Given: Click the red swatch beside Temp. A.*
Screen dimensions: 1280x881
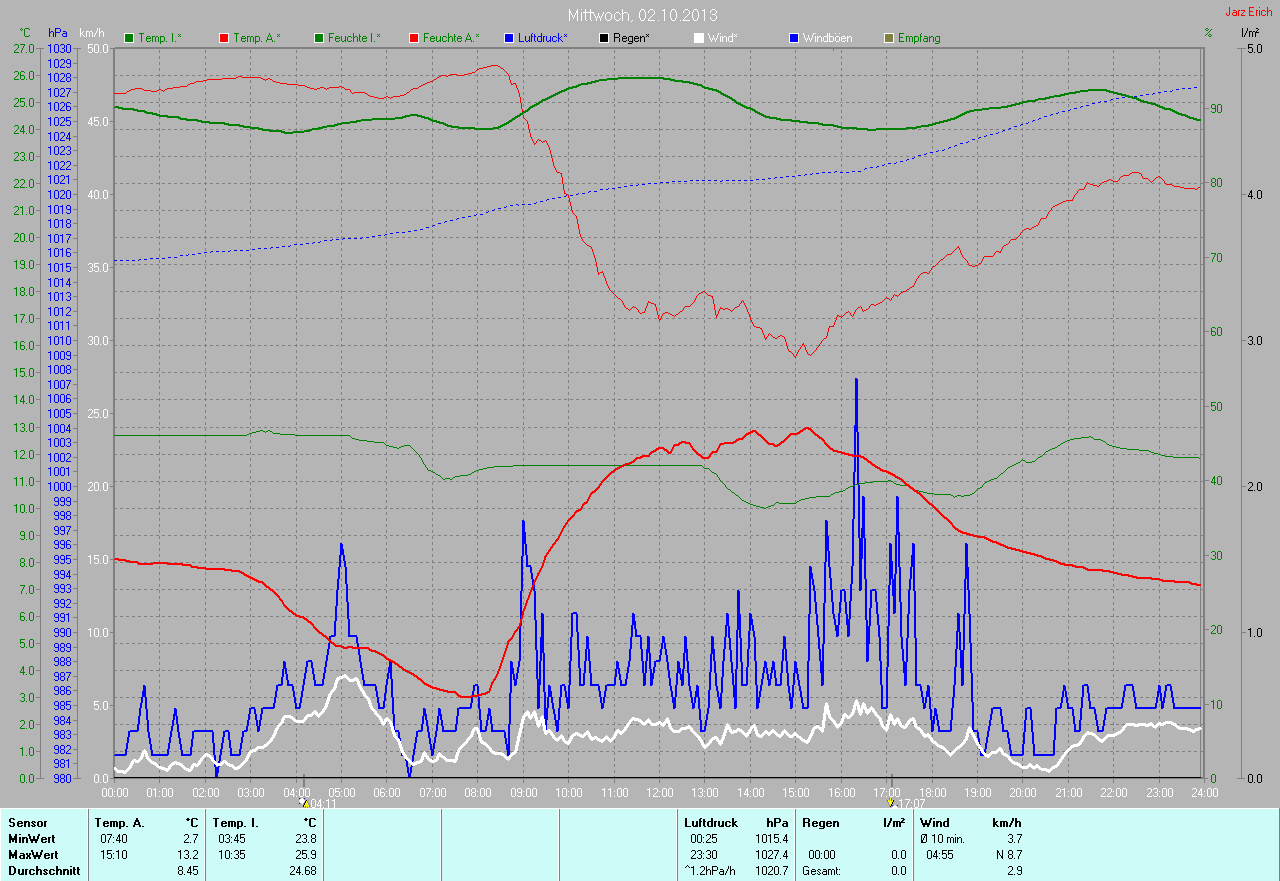Looking at the screenshot, I should (224, 38).
